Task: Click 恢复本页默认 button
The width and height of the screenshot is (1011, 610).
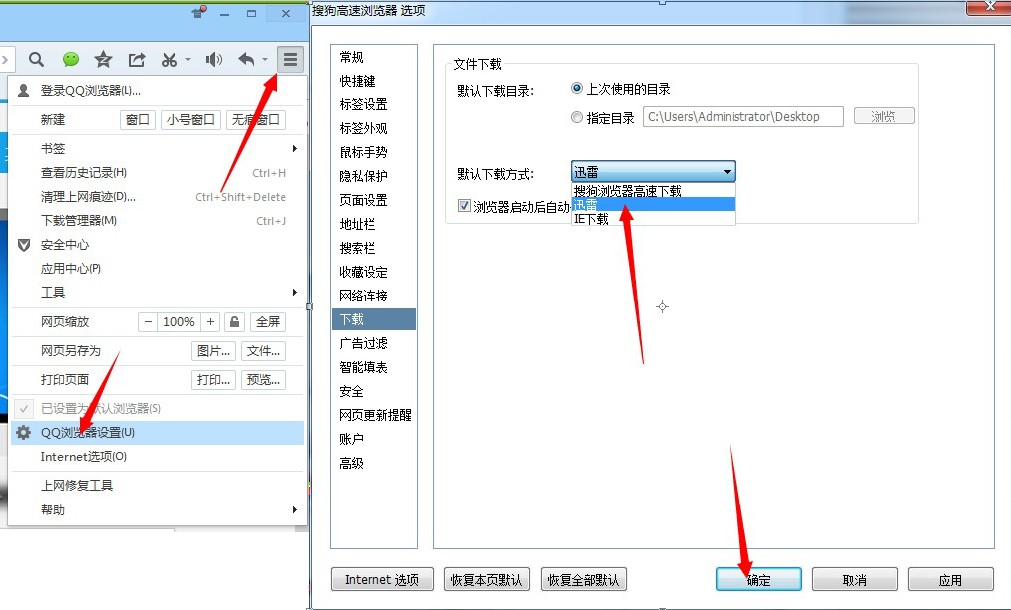Action: point(487,580)
